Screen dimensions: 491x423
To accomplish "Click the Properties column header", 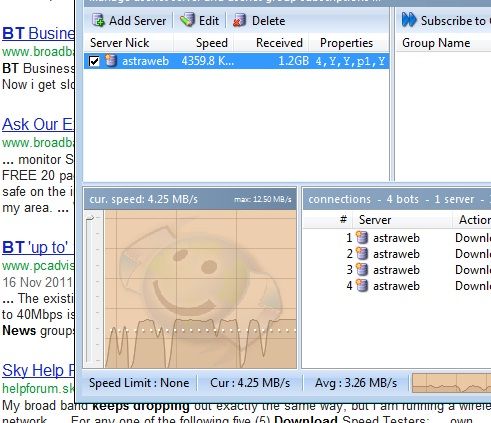I will (x=348, y=43).
